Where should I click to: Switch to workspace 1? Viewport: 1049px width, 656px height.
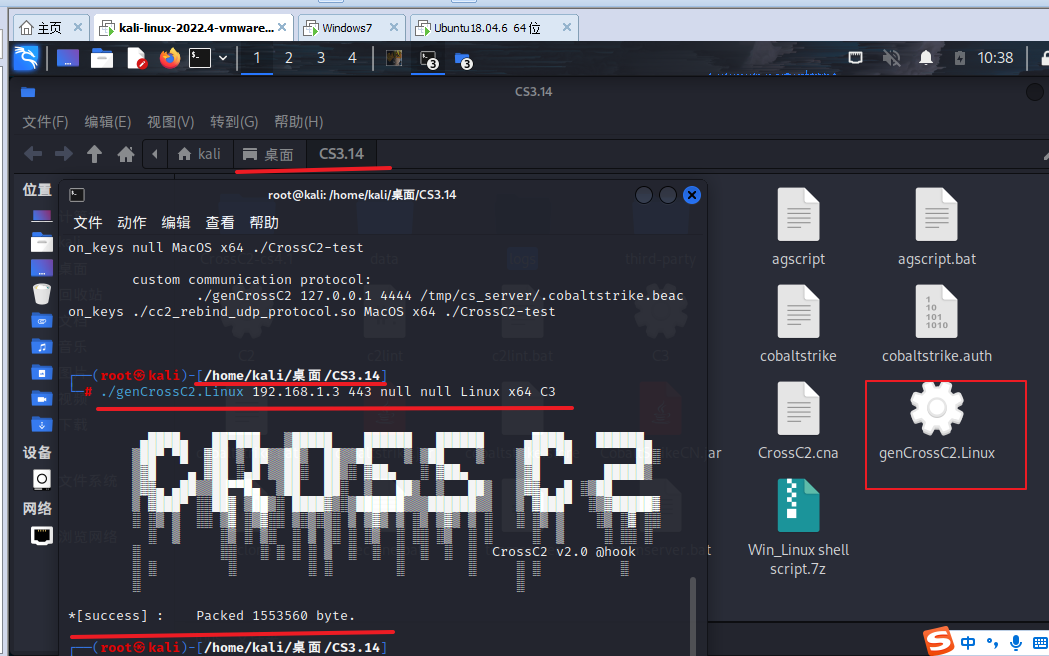tap(256, 58)
